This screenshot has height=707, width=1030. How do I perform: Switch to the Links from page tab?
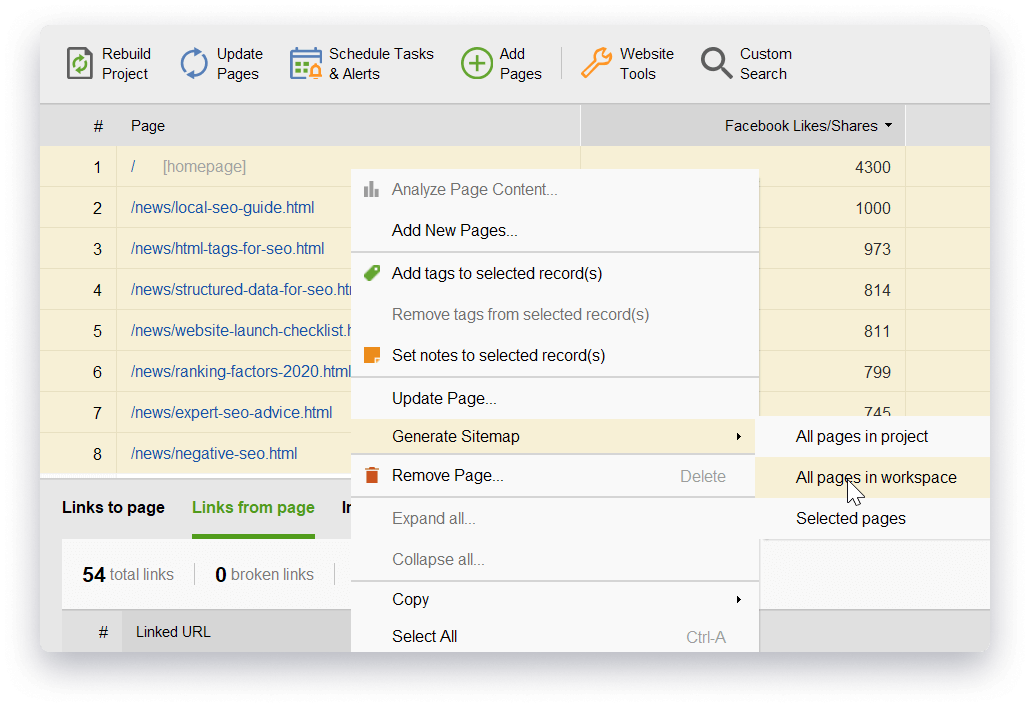[x=253, y=507]
